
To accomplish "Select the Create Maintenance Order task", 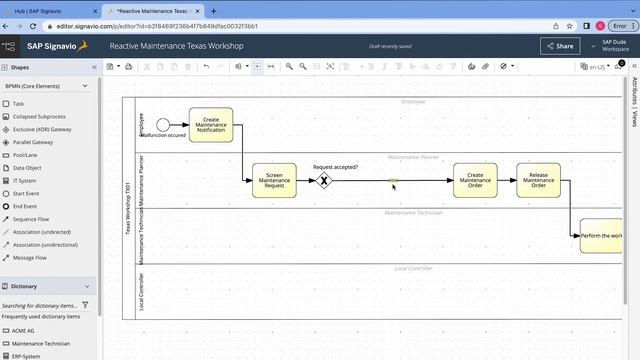I will coord(475,180).
